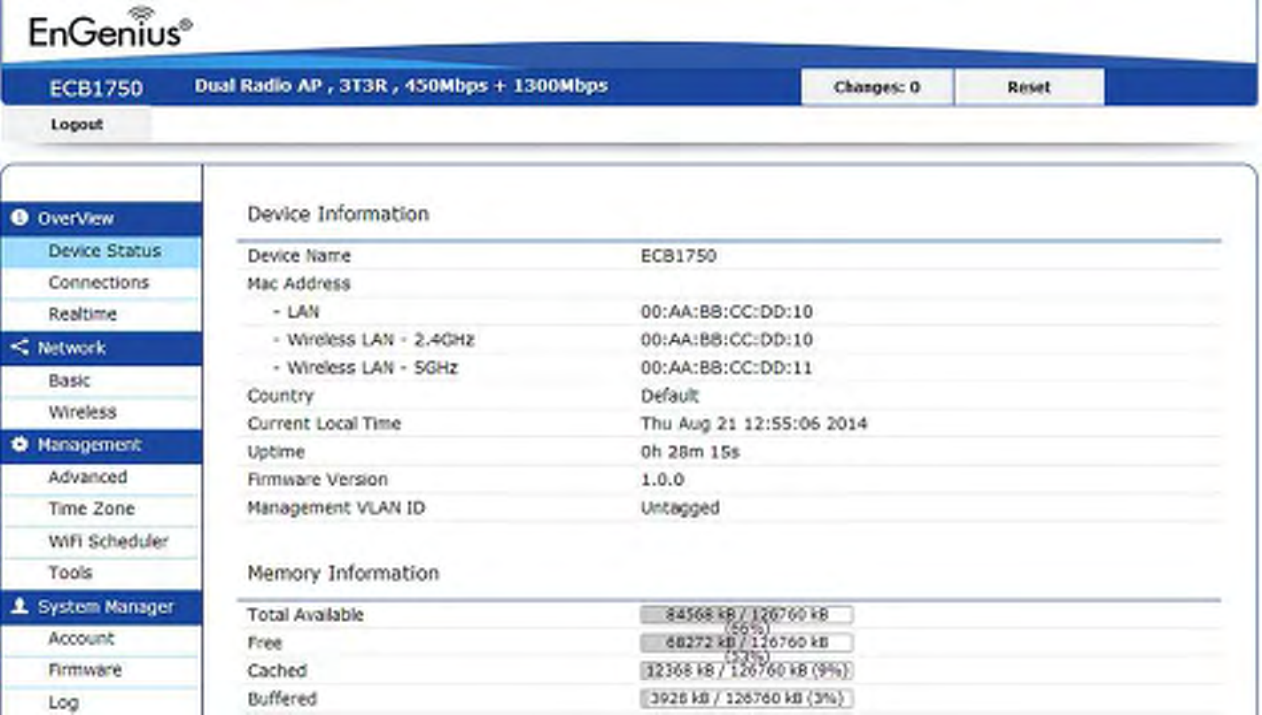Click the Changes: 0 button
The height and width of the screenshot is (715, 1262).
click(877, 87)
